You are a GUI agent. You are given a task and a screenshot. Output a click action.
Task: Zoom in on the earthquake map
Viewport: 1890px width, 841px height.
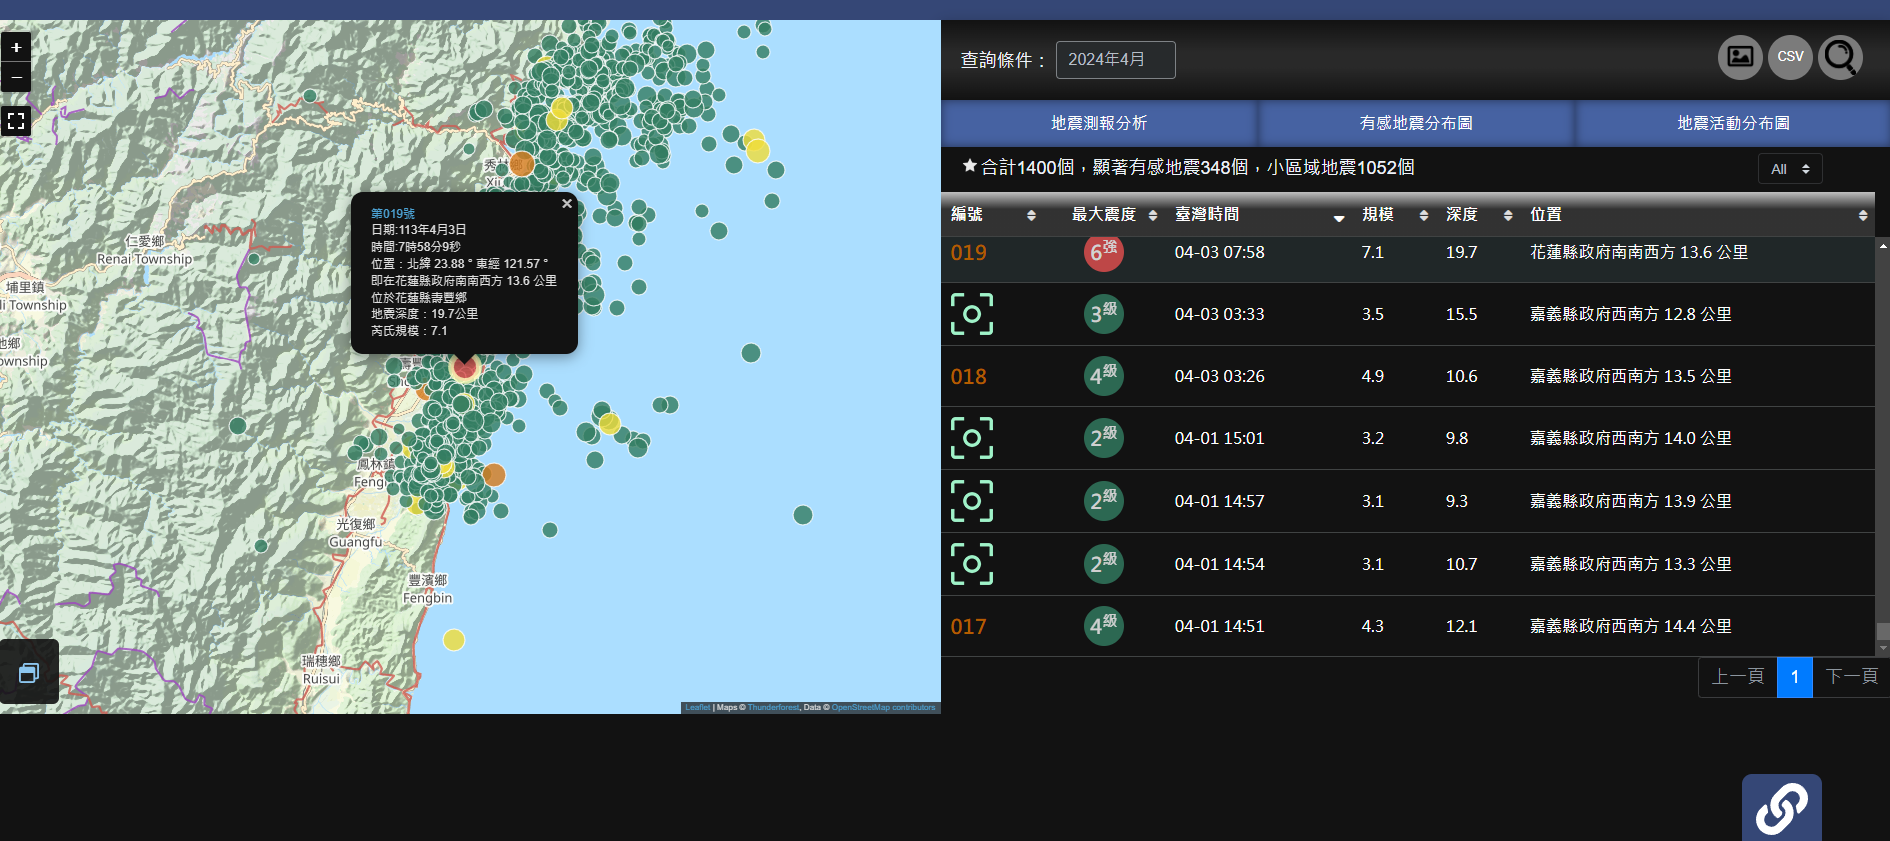point(16,47)
